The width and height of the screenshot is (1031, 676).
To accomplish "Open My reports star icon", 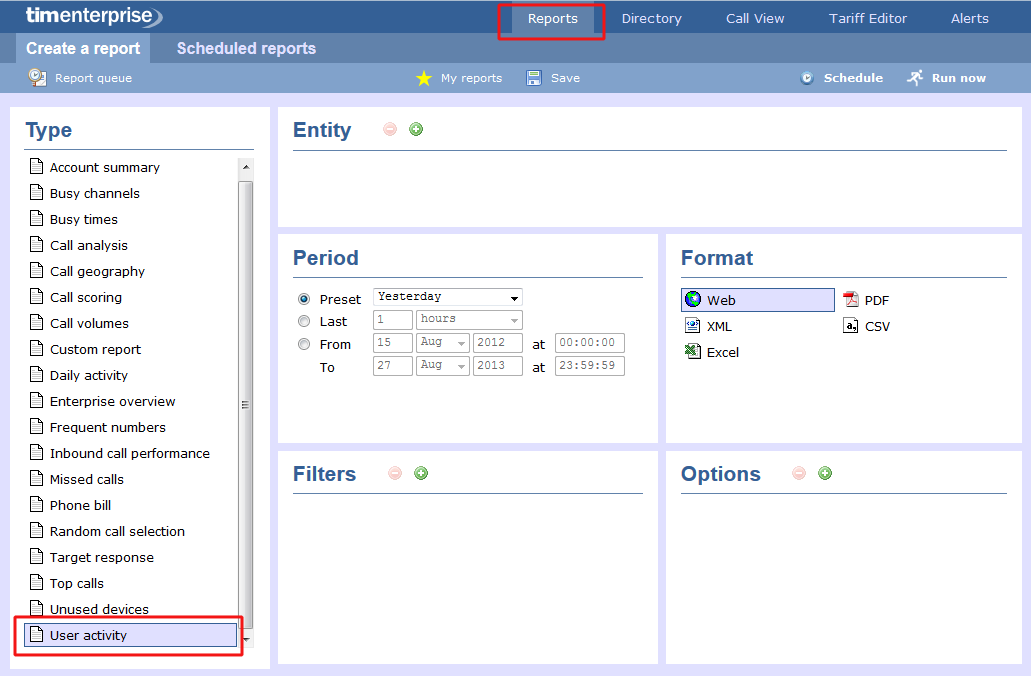I will point(424,78).
